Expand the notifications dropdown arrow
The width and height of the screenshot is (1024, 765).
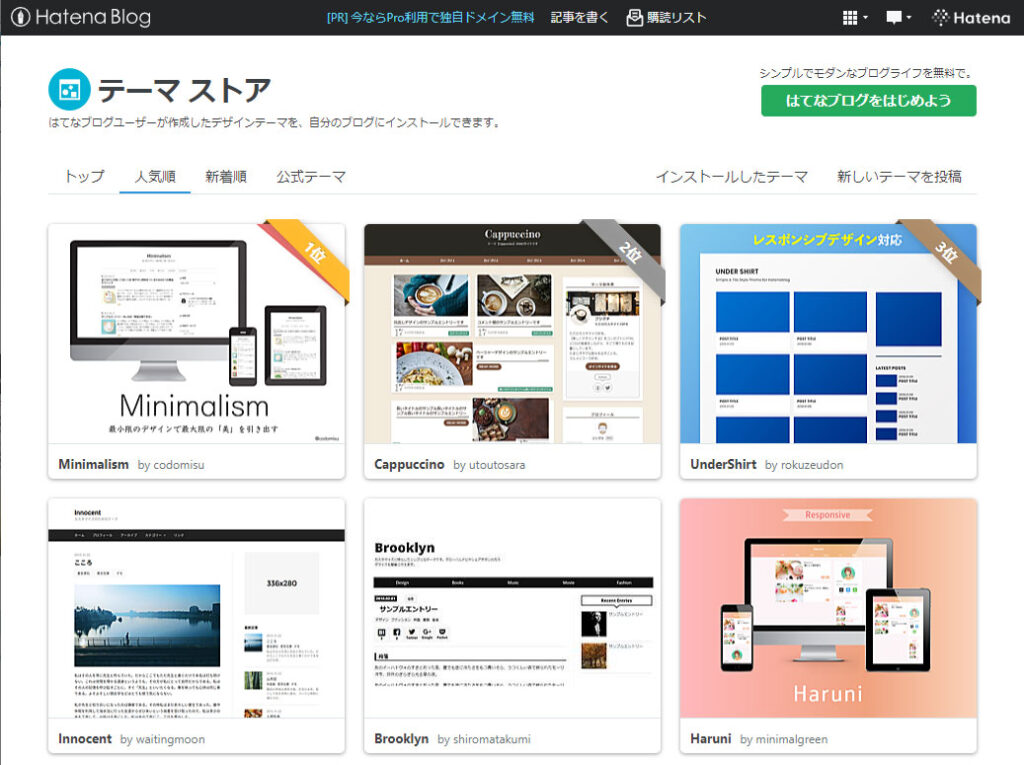[x=908, y=18]
